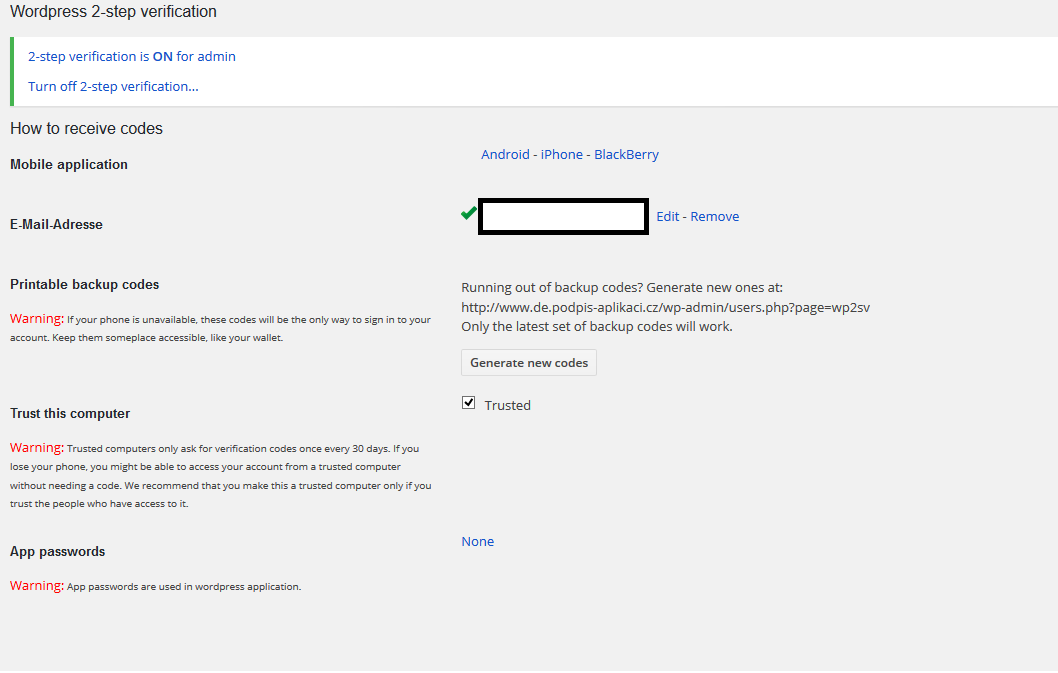
Task: Open the Android mobile app link
Action: [505, 155]
